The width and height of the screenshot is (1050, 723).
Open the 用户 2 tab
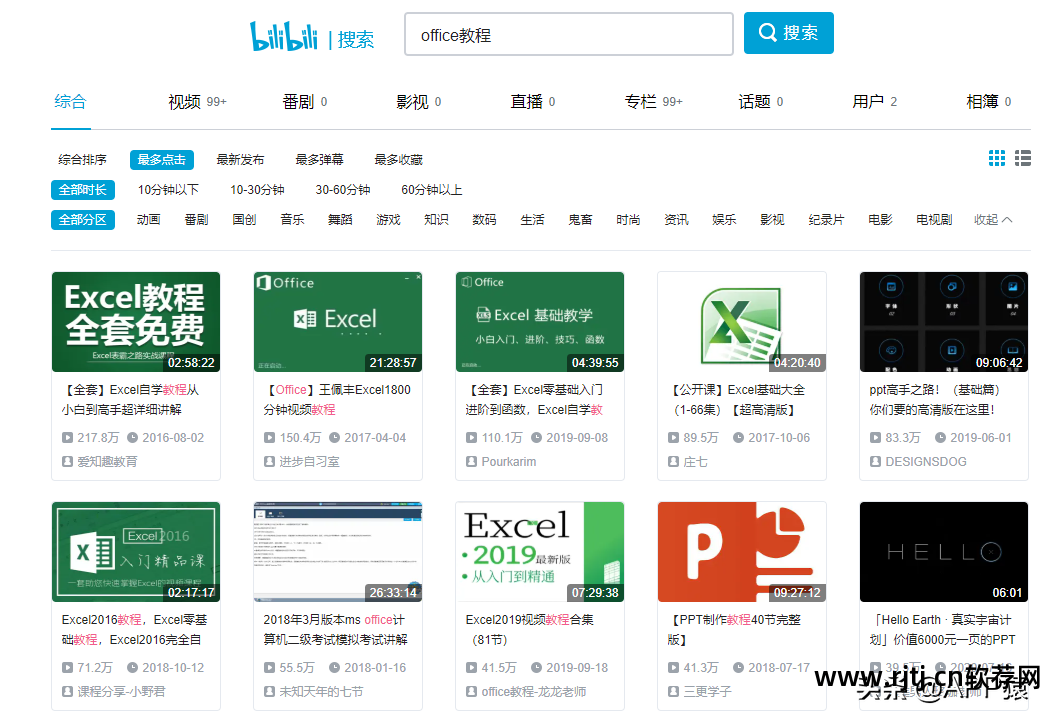[x=874, y=102]
